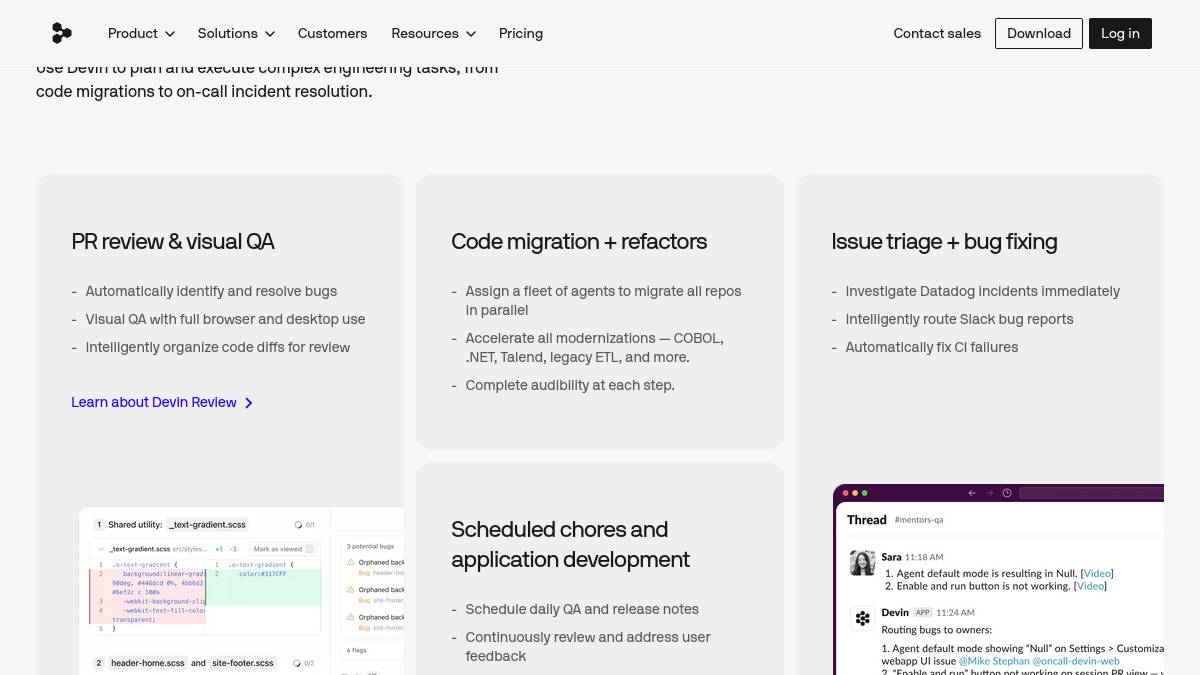Select the _text-gradient.scss filename tag in Shared utility heading
Screen dimensions: 1200x675
click(207, 525)
